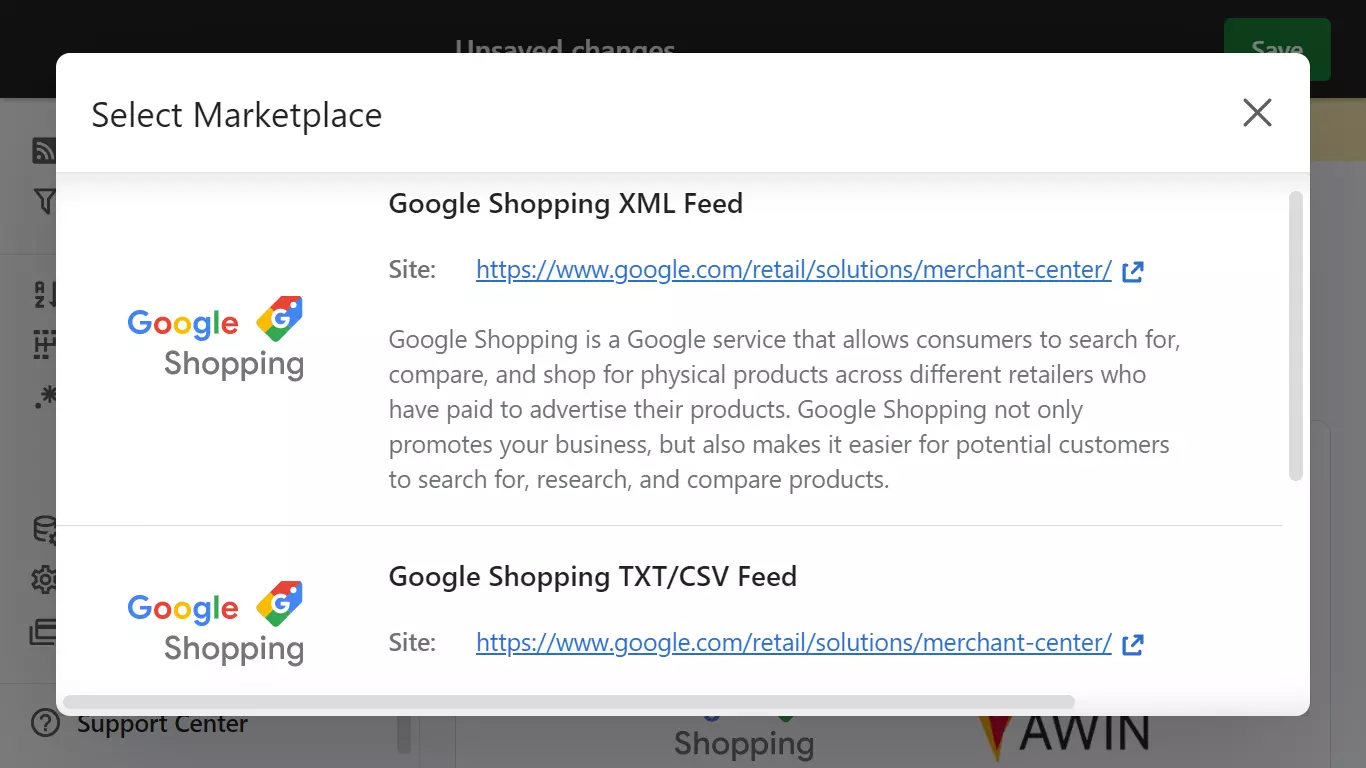The height and width of the screenshot is (768, 1366).
Task: Open the settings gear icon in sidebar
Action: point(45,579)
